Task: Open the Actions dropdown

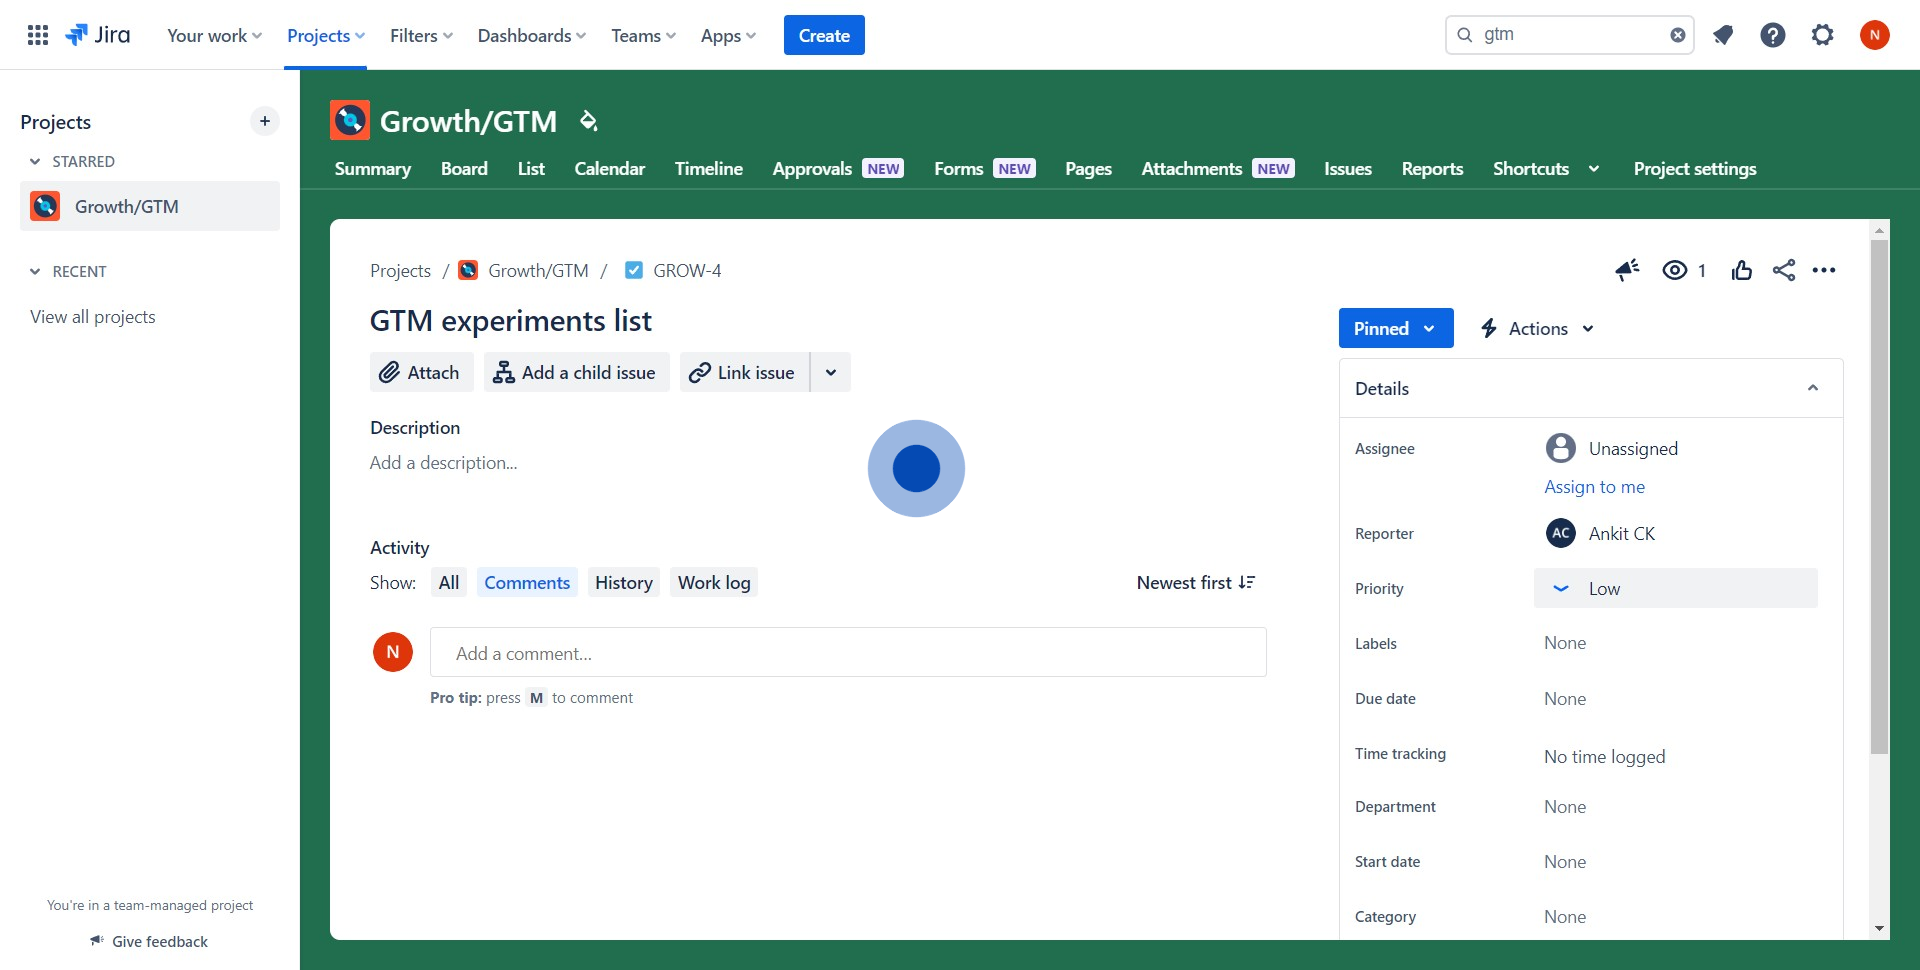Action: point(1537,328)
